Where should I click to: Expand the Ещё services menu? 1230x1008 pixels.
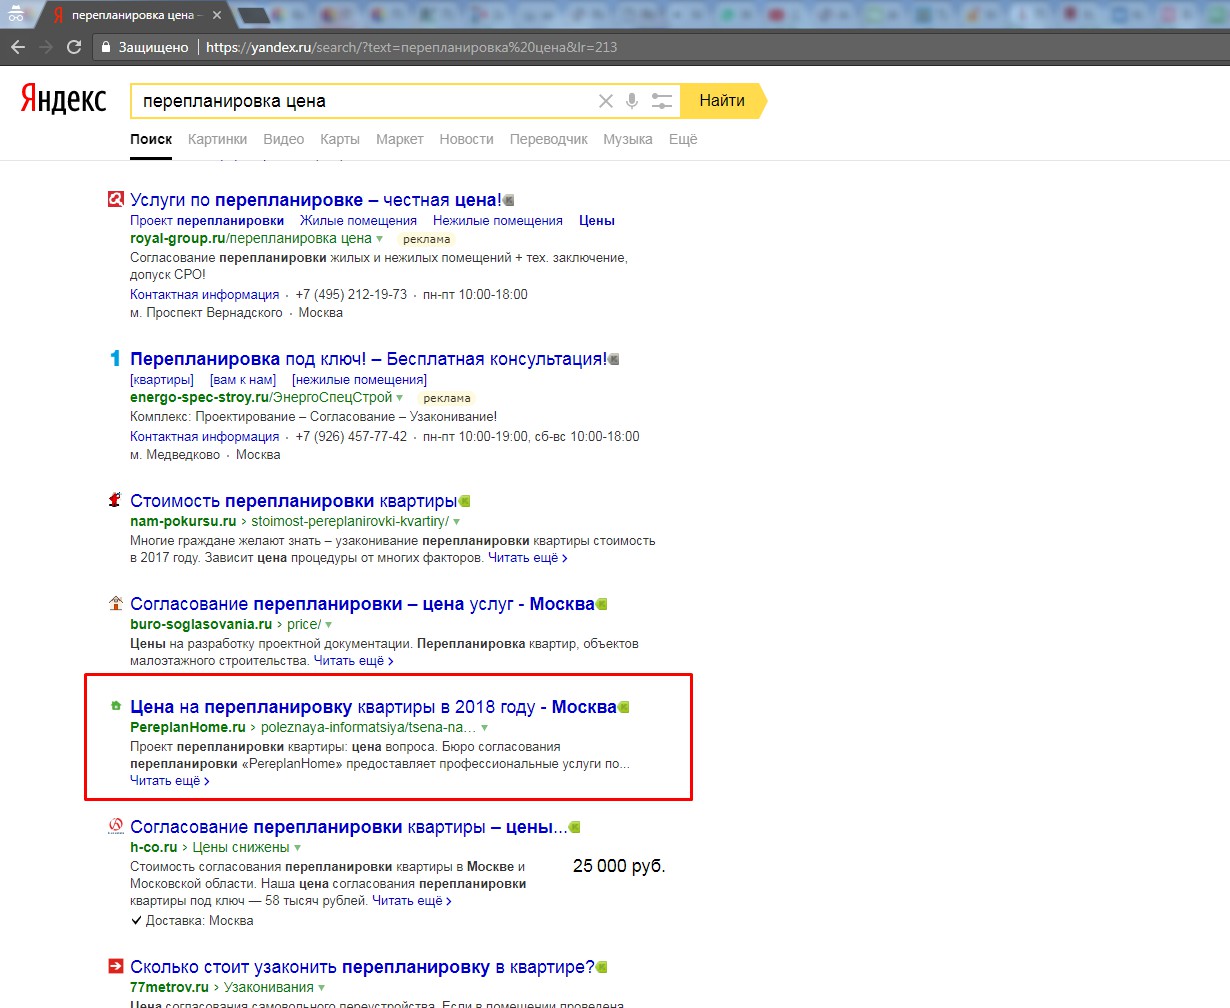coord(683,139)
